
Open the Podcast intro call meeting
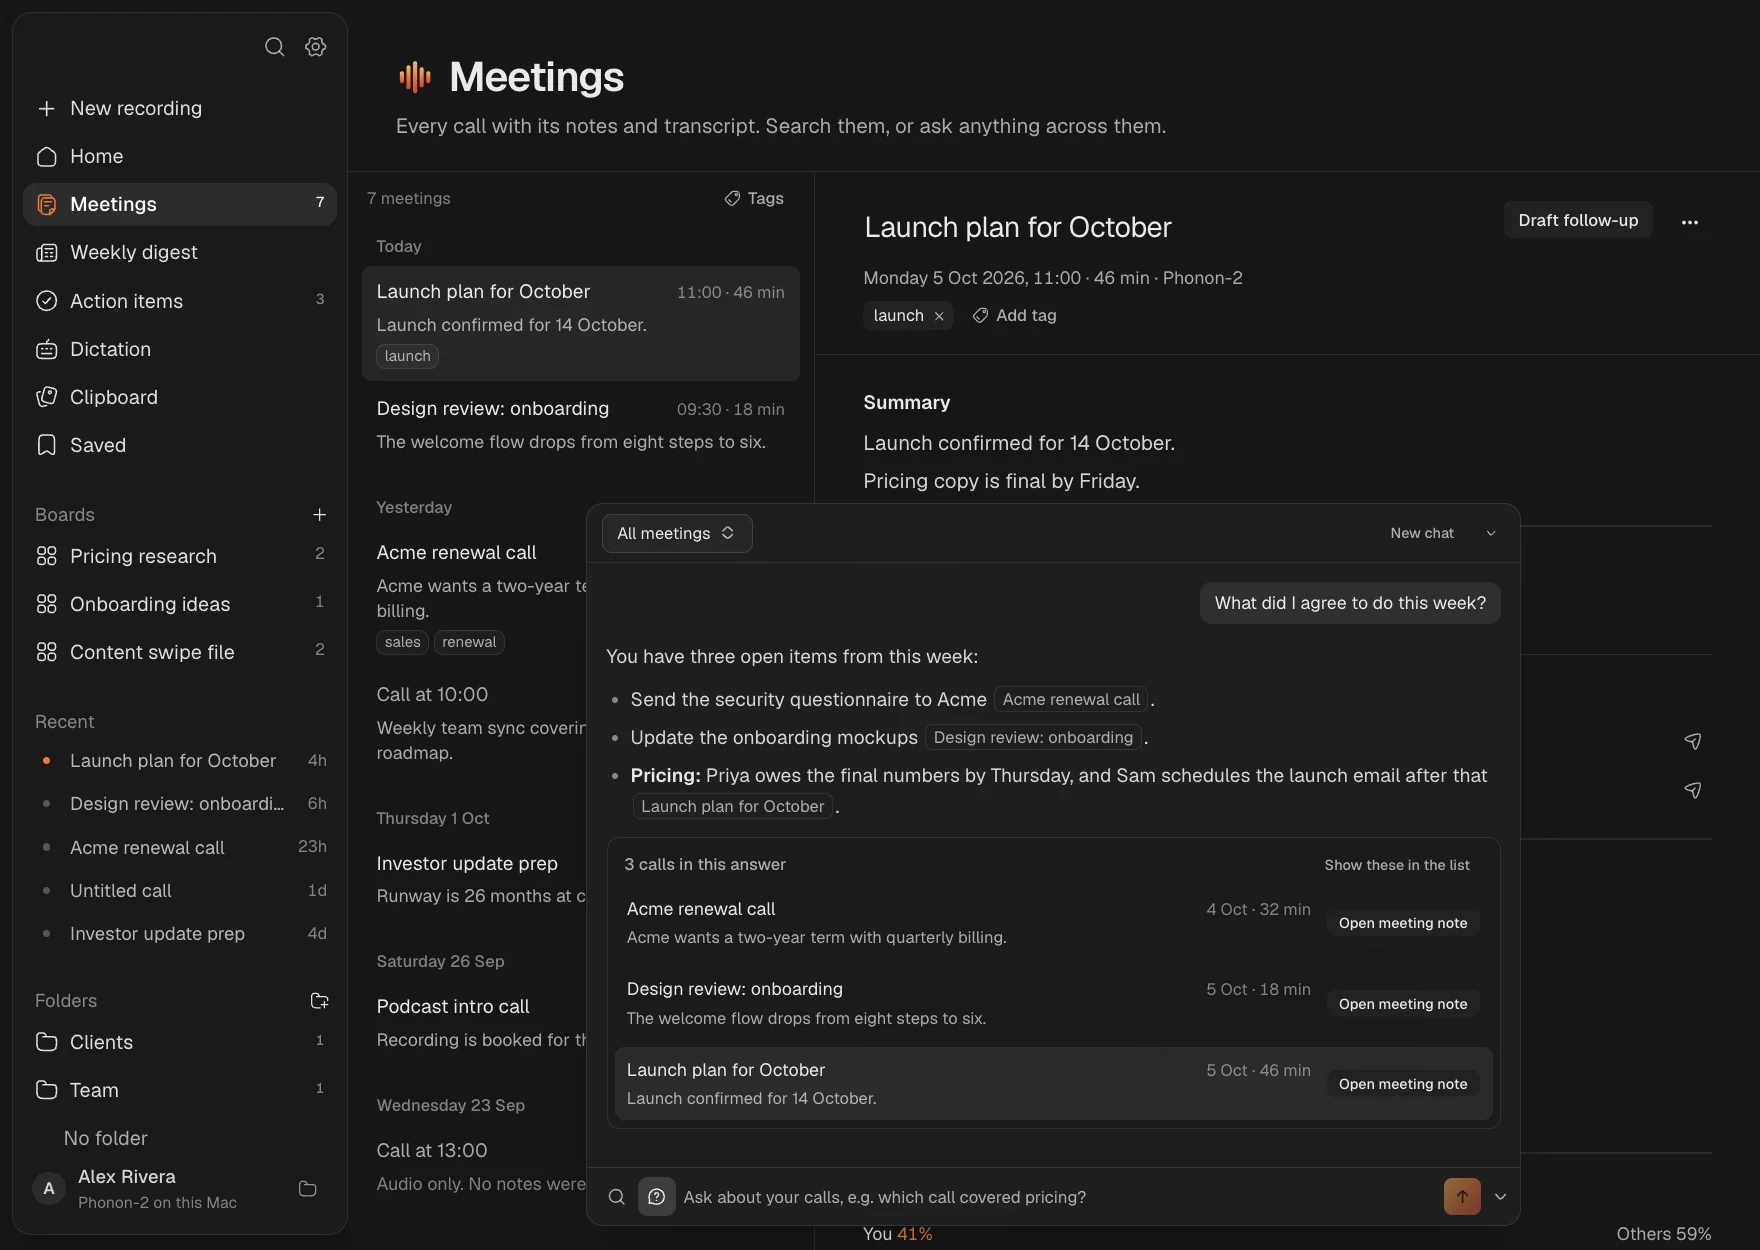point(474,1022)
